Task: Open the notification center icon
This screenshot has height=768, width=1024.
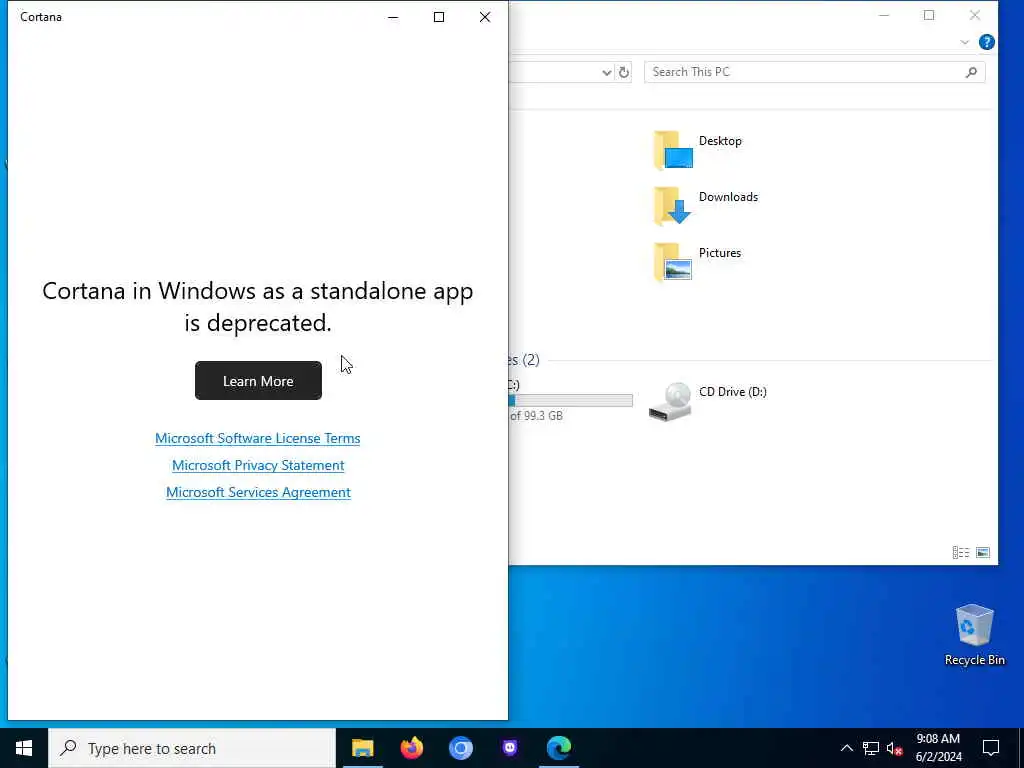Action: (991, 748)
